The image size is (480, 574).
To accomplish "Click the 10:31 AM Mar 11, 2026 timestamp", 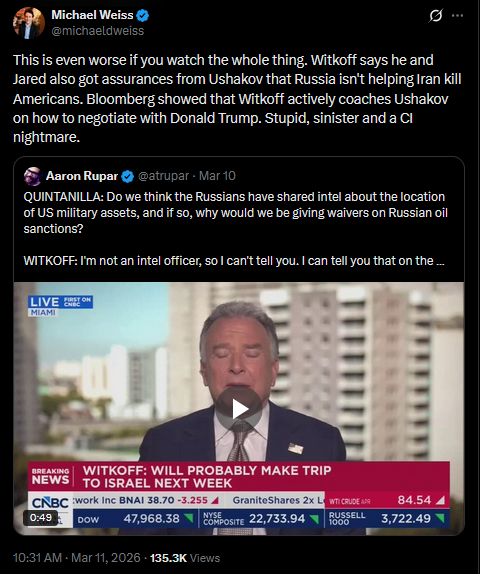I will pos(77,558).
